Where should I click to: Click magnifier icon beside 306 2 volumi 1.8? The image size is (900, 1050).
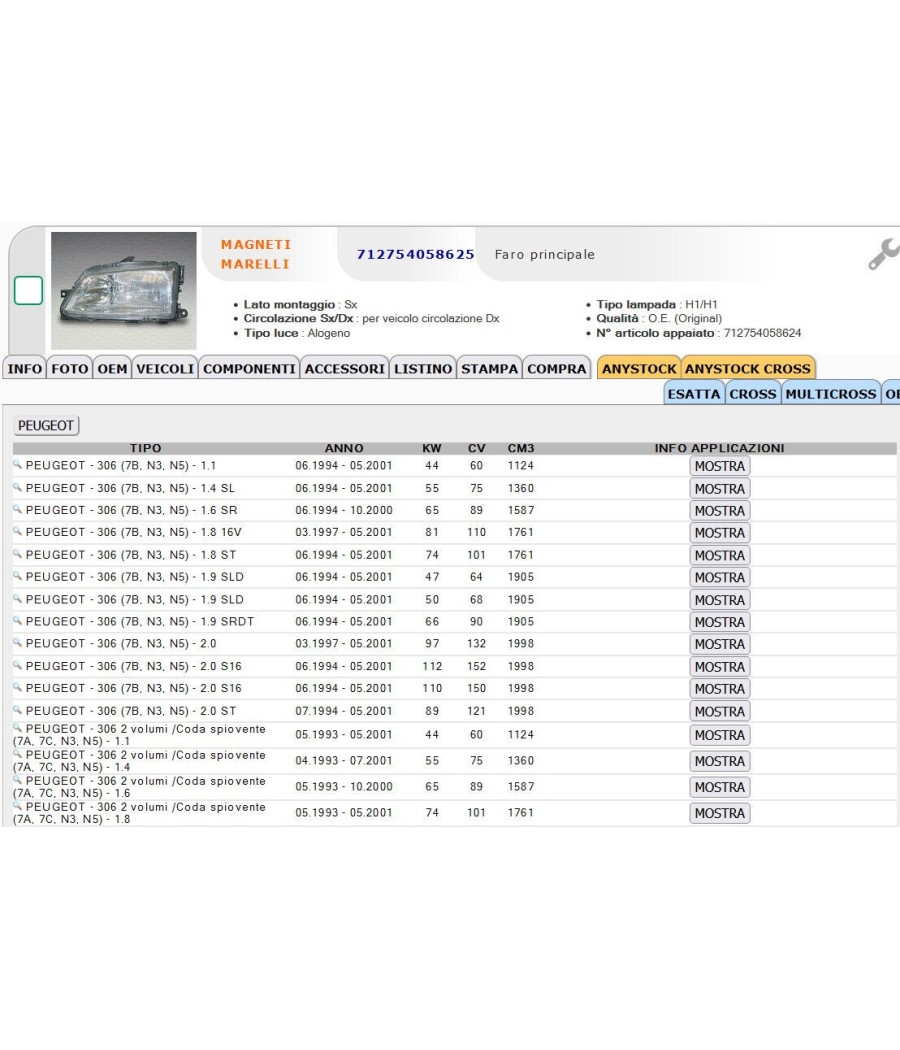click(x=17, y=806)
